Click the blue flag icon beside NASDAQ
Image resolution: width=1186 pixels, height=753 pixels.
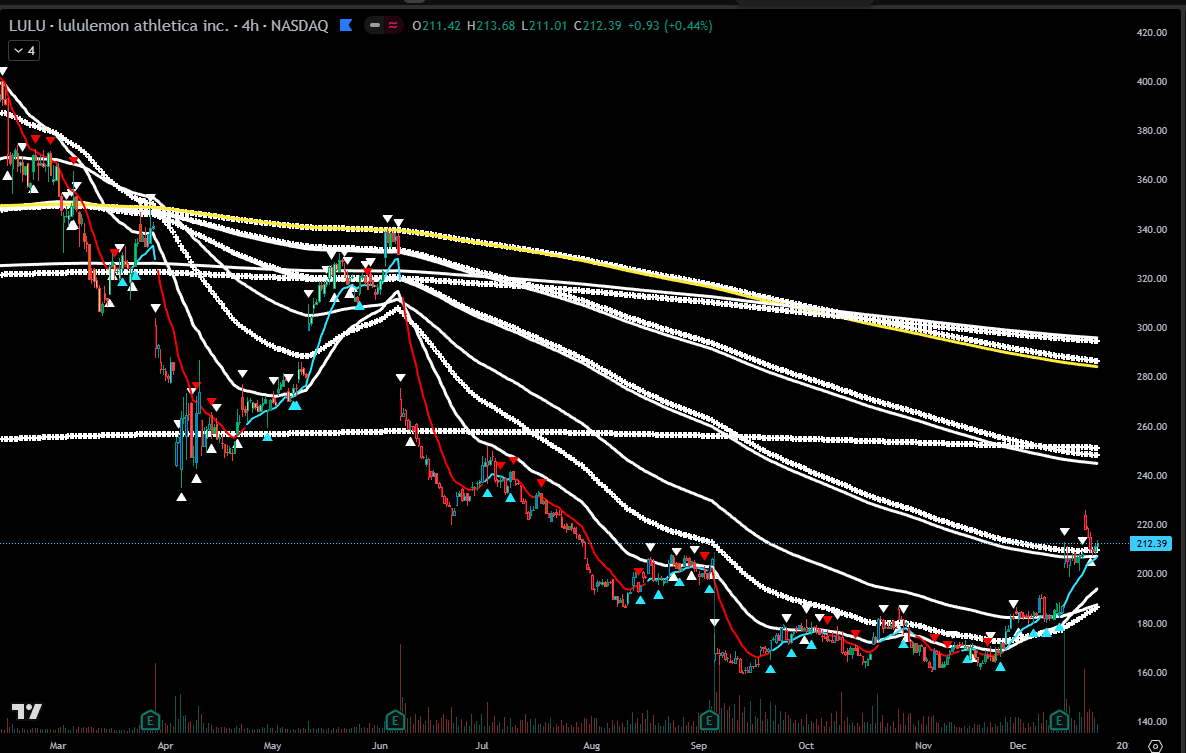click(x=346, y=26)
